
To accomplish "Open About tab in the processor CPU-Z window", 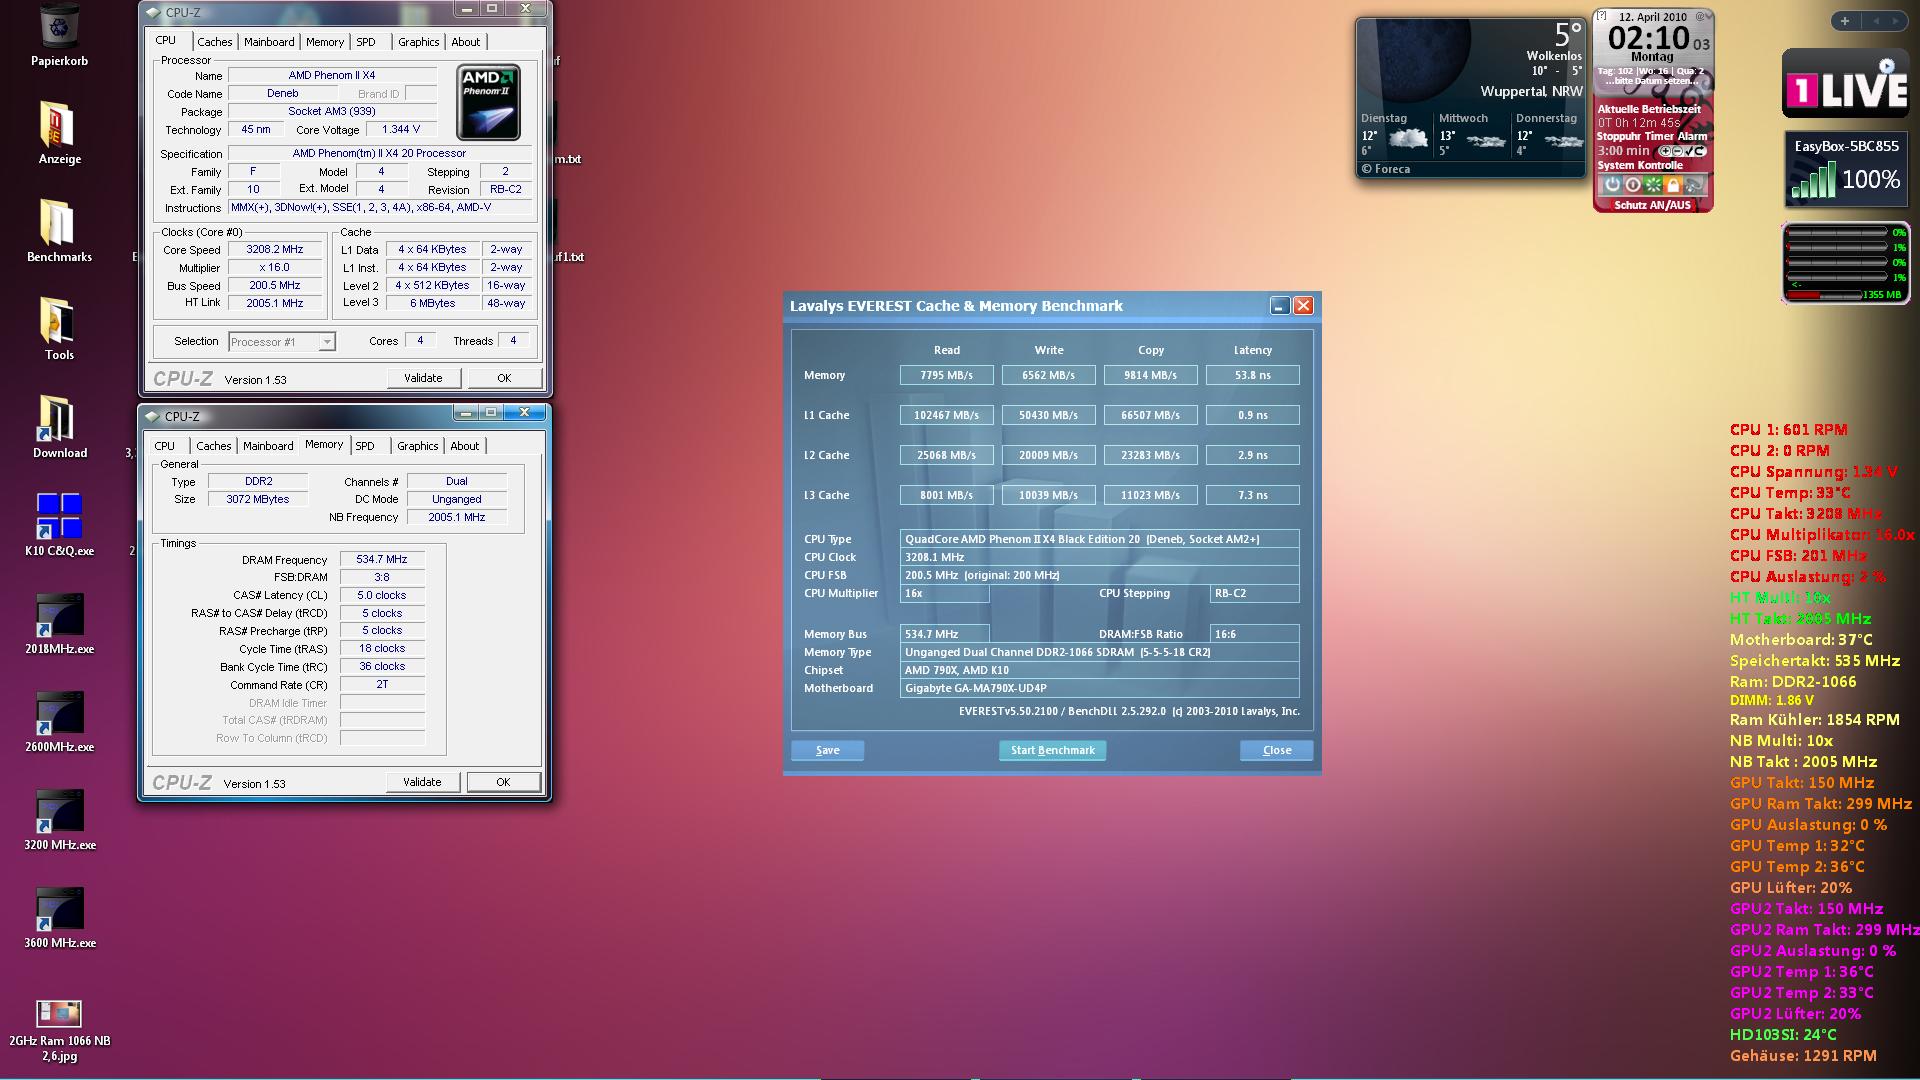I will click(465, 42).
